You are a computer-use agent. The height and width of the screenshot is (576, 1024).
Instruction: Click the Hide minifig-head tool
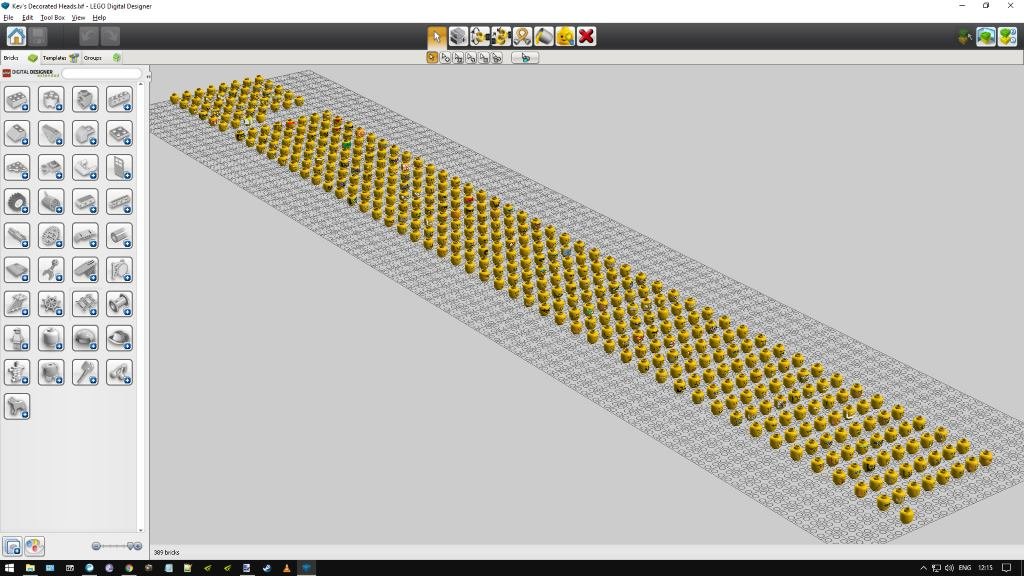[x=565, y=37]
